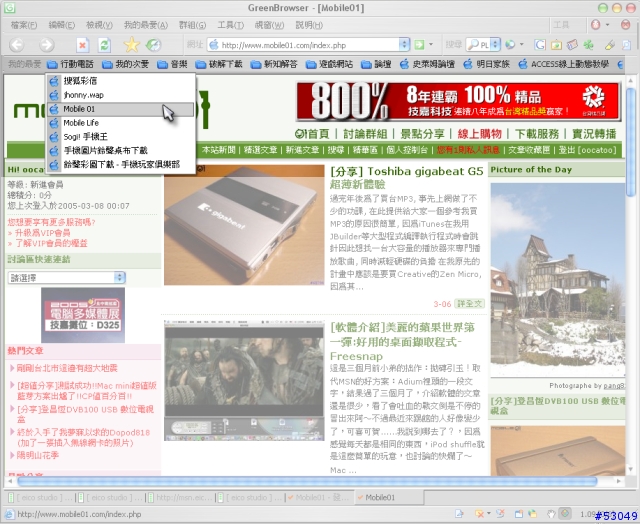640x524 pixels.
Task: Click into the address bar URL field
Action: [309, 45]
